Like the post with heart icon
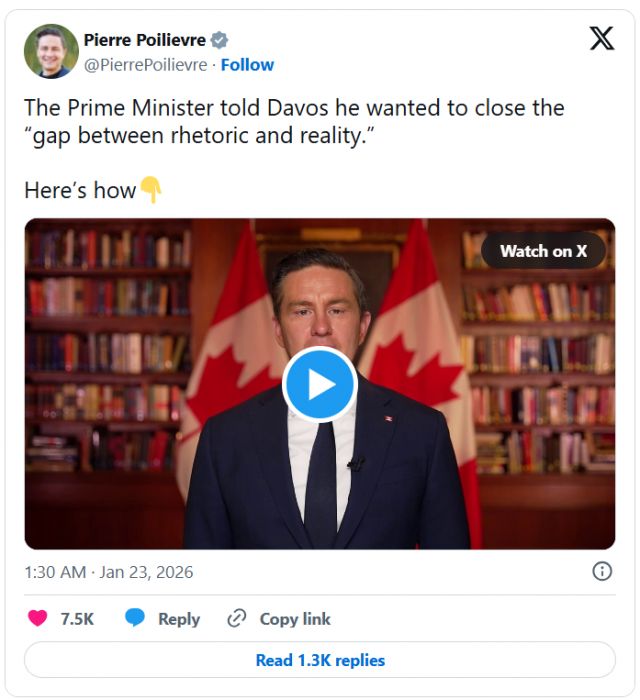Viewport: 640px width, 700px height. click(x=37, y=618)
